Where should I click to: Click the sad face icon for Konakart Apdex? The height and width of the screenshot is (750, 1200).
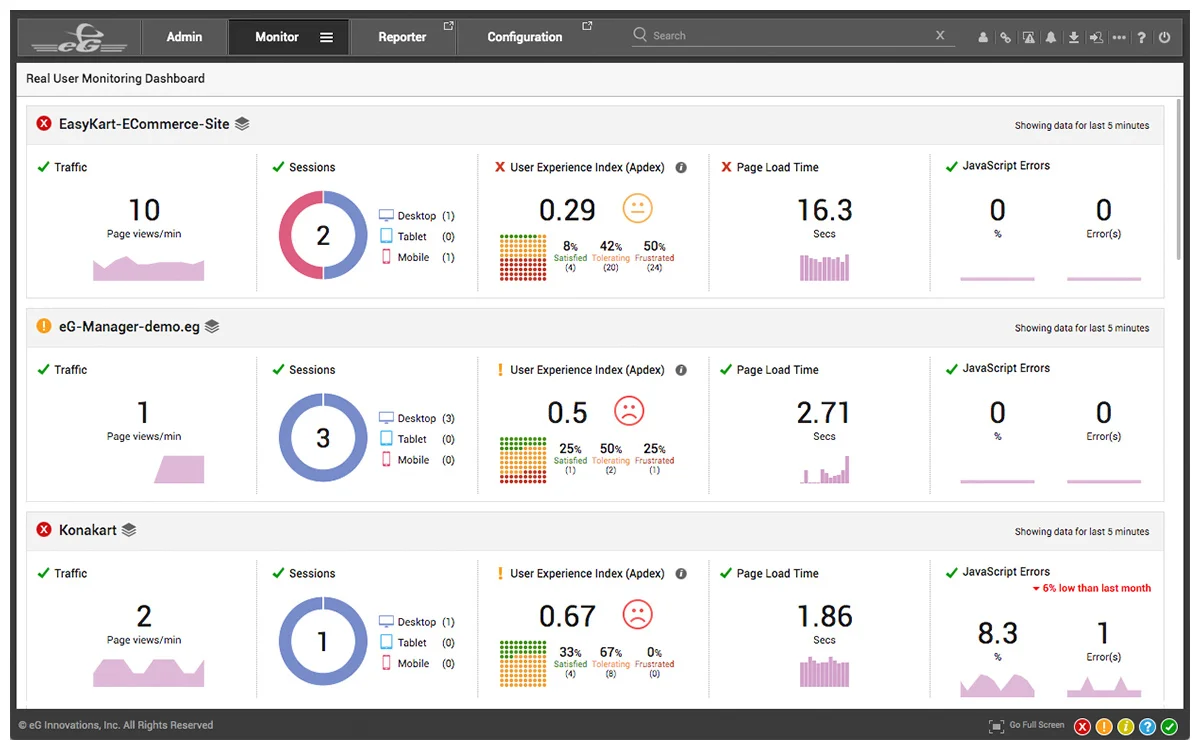click(637, 614)
